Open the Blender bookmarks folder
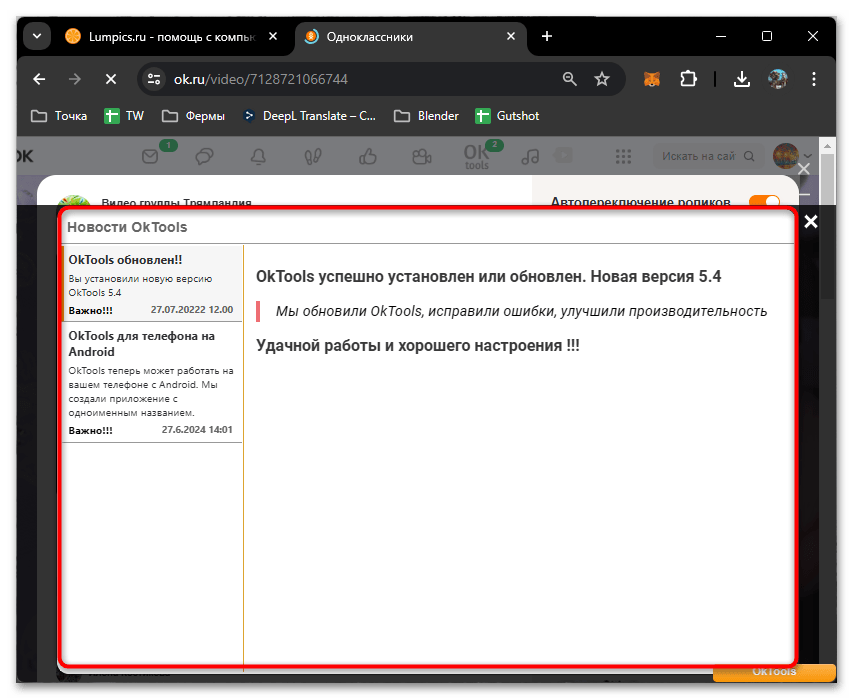This screenshot has width=853, height=699. pyautogui.click(x=425, y=115)
